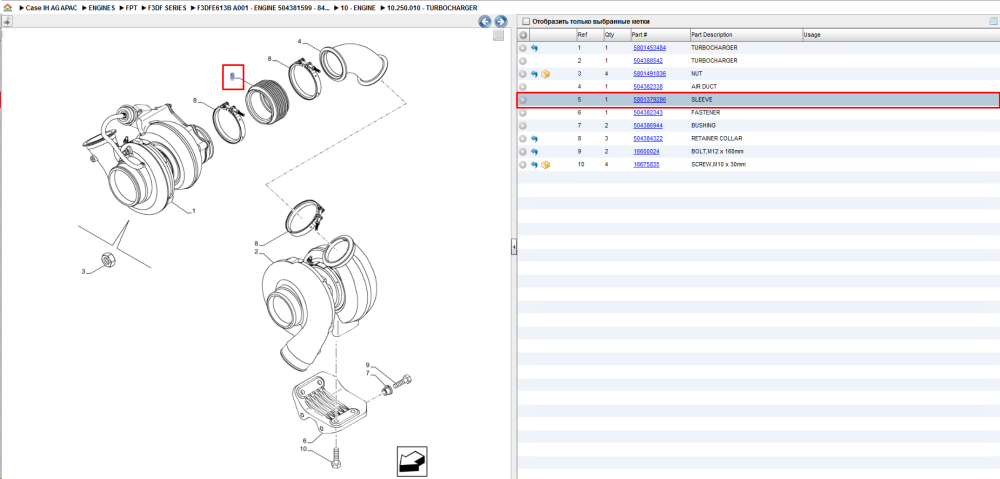Add the NUT row with its plus icon
Image resolution: width=1000 pixels, height=479 pixels.
click(x=523, y=74)
